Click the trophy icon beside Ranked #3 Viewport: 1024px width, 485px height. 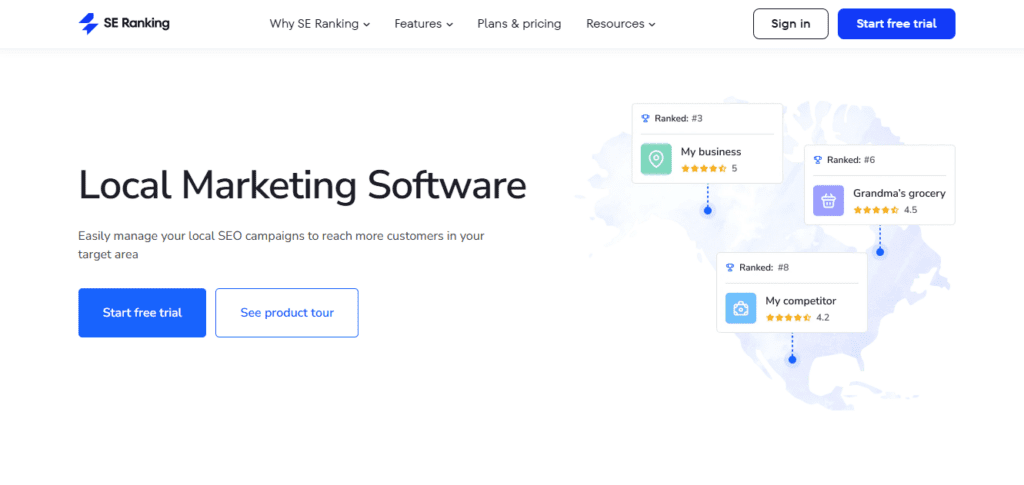pos(646,118)
